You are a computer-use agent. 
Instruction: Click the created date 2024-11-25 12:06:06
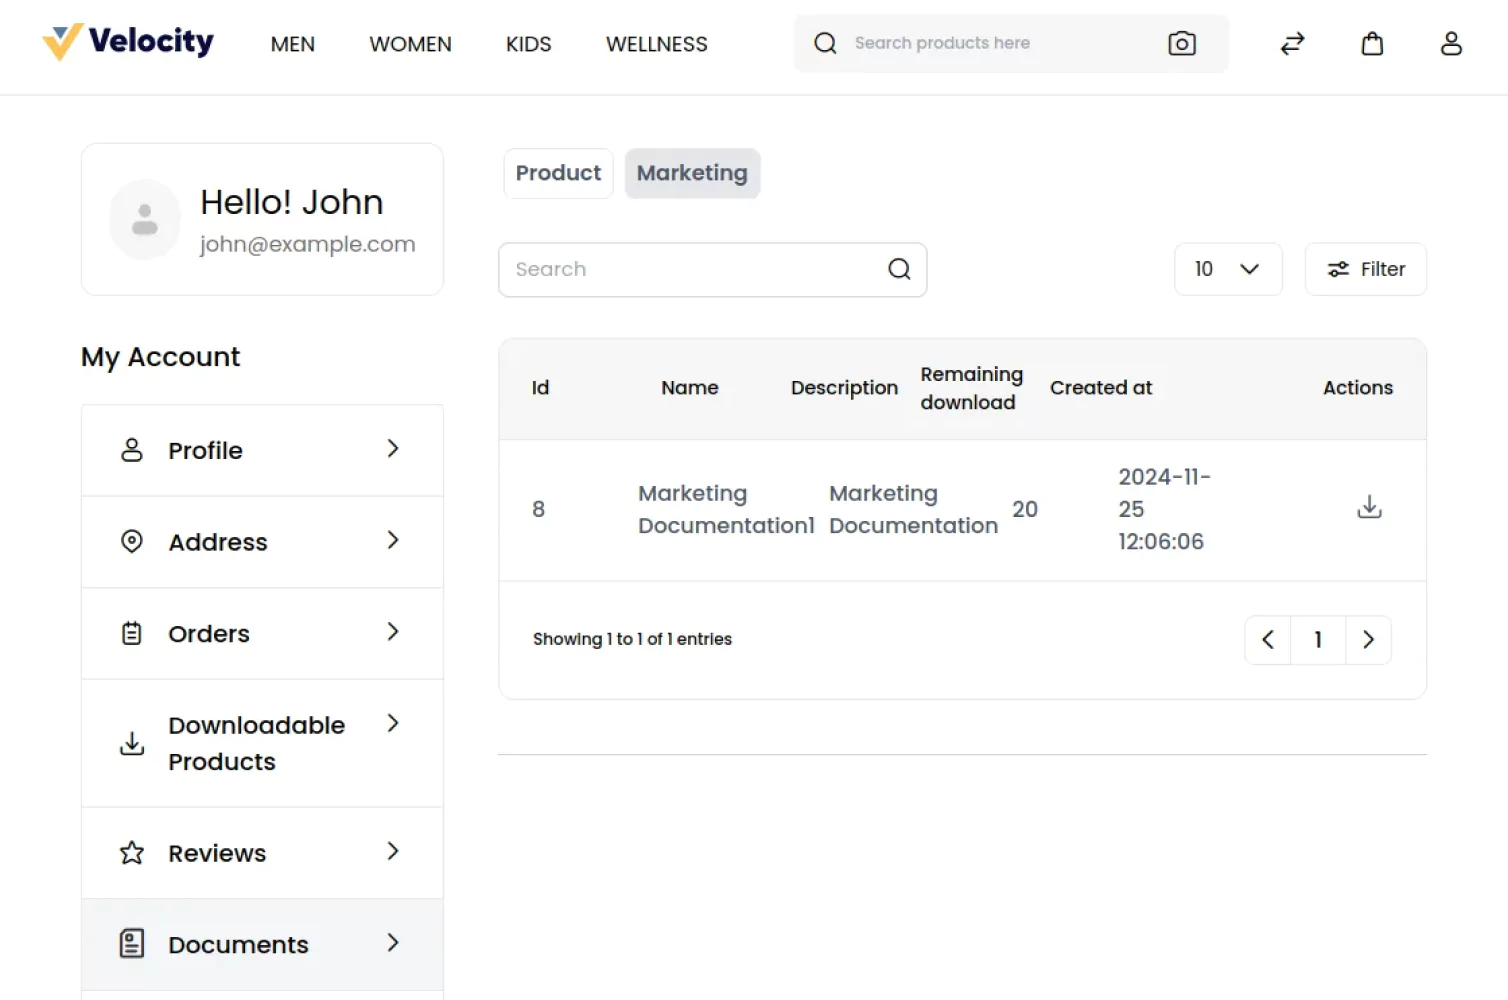[1164, 509]
